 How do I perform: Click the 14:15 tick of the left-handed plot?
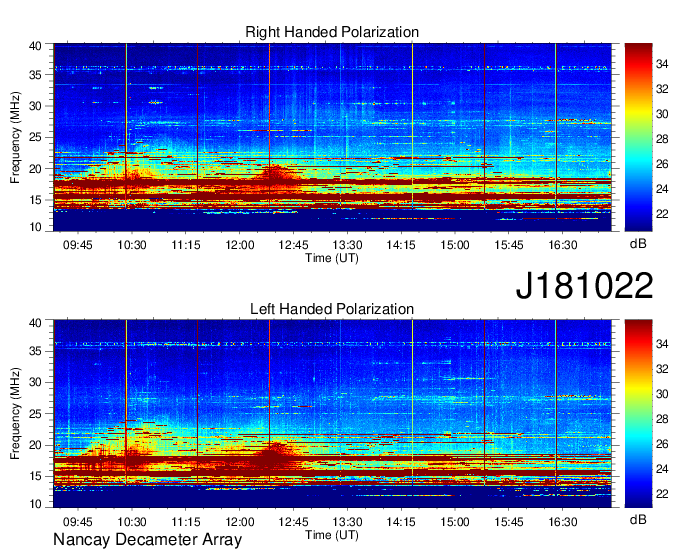click(x=401, y=522)
